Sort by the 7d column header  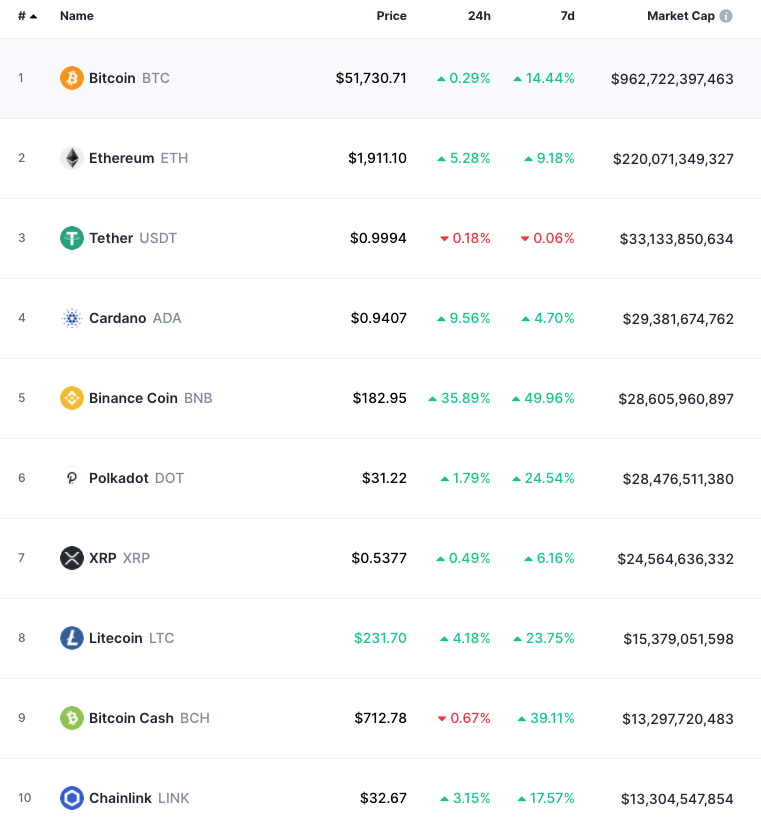pos(567,16)
